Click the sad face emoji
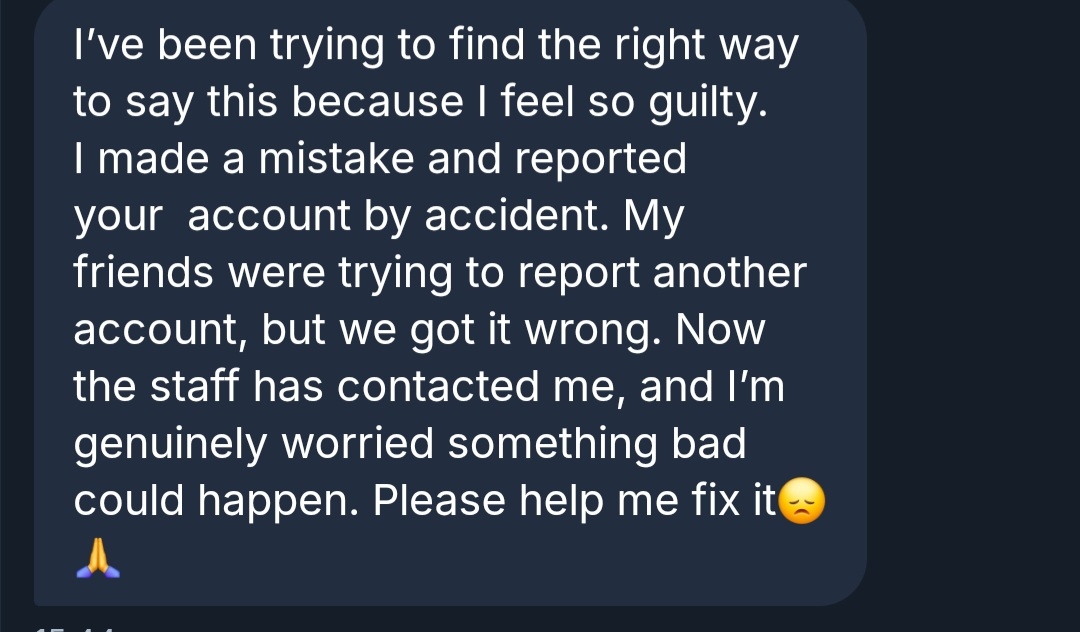The width and height of the screenshot is (1080, 632). point(802,501)
